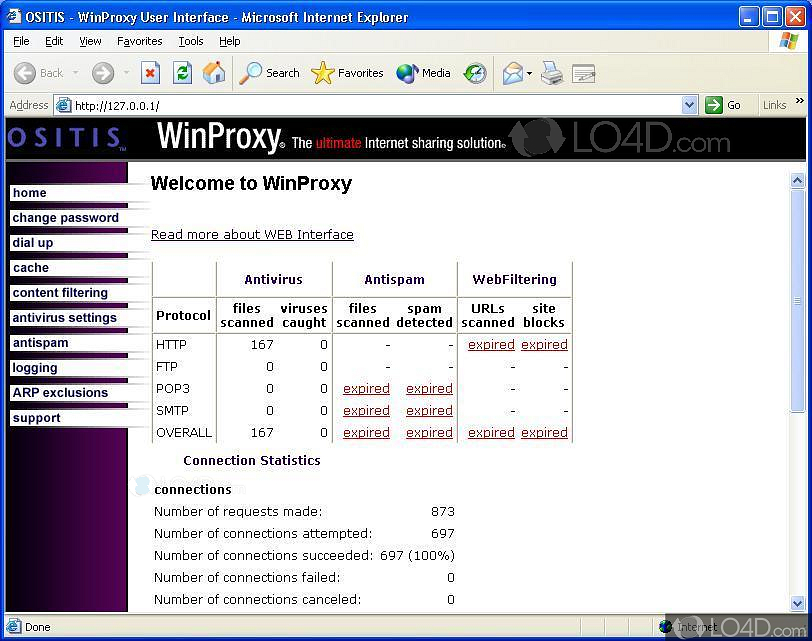This screenshot has width=812, height=641.
Task: Click the Done status bar text
Action: 37,627
